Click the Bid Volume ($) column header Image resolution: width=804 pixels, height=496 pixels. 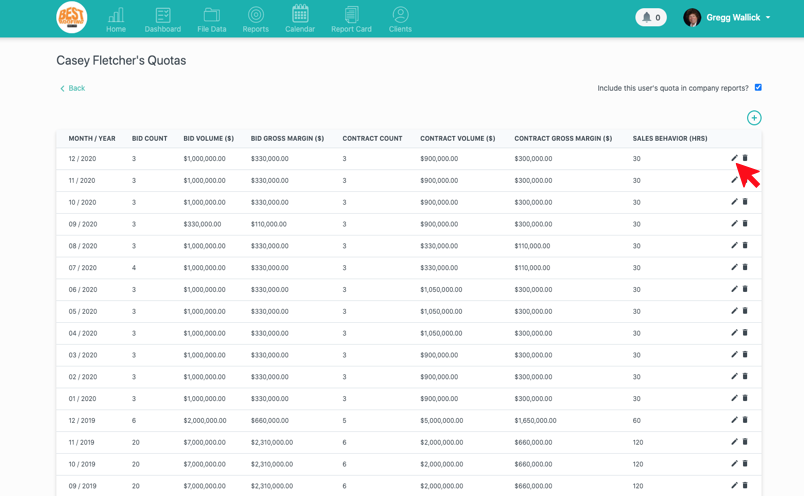click(x=209, y=138)
